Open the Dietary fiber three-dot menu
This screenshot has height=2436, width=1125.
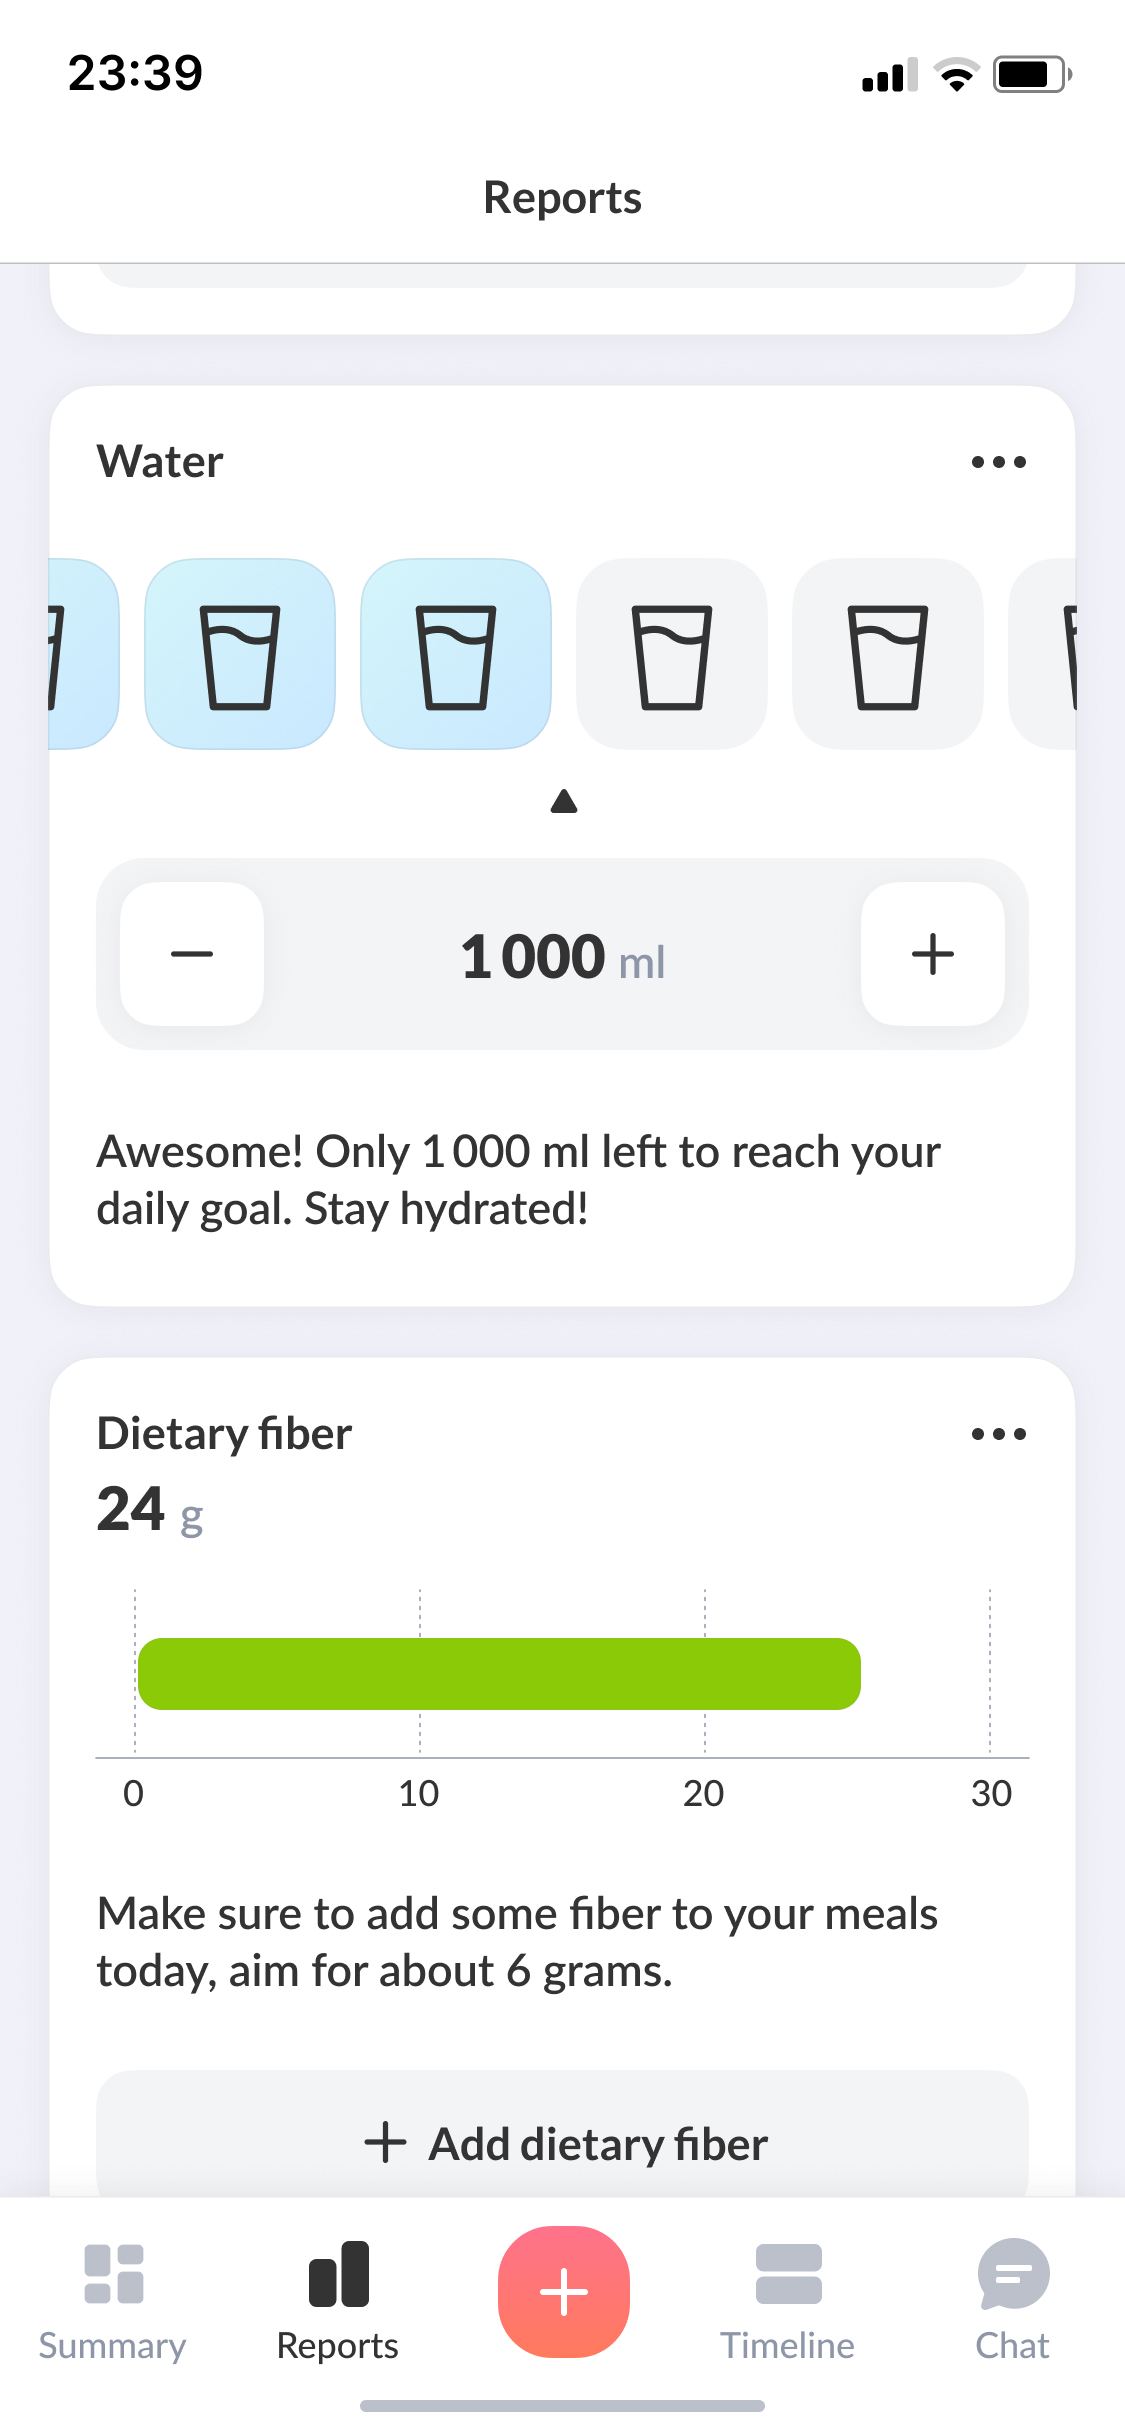coord(998,1434)
